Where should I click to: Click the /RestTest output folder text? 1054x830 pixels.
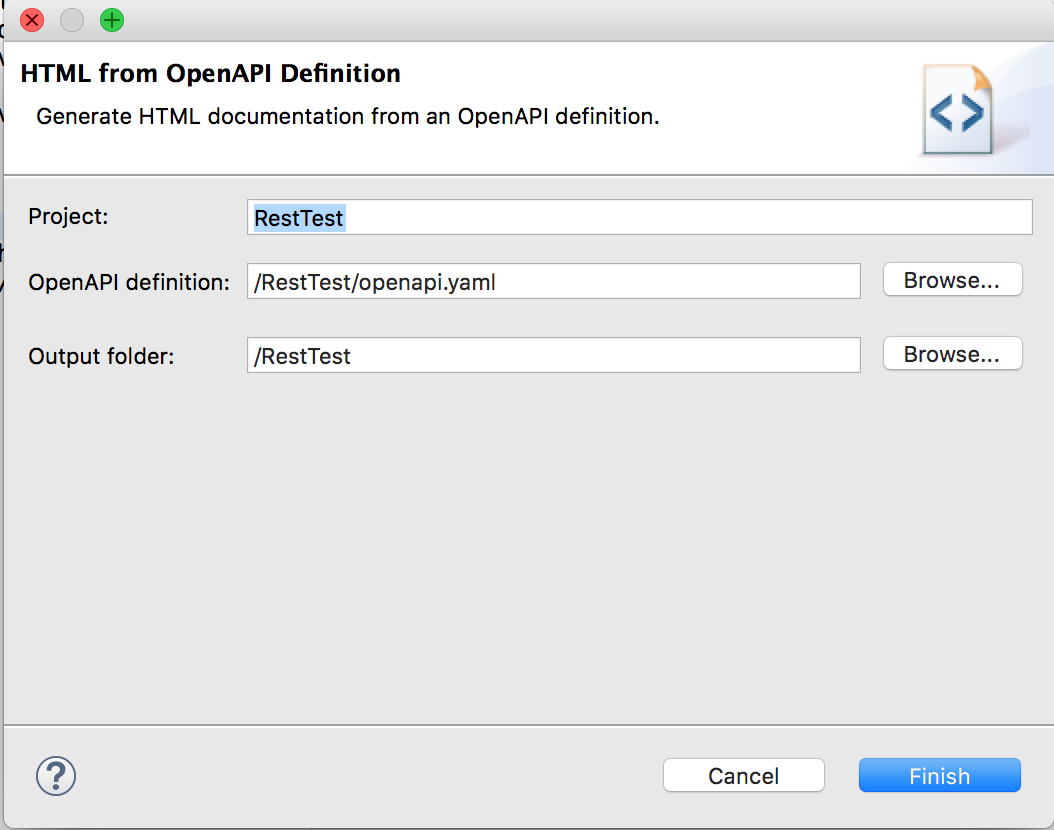pyautogui.click(x=302, y=356)
